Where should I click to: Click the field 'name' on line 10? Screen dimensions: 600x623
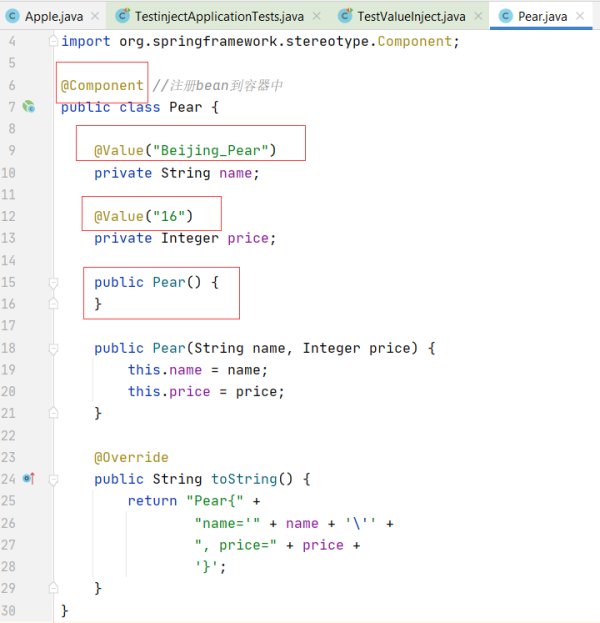(x=235, y=173)
